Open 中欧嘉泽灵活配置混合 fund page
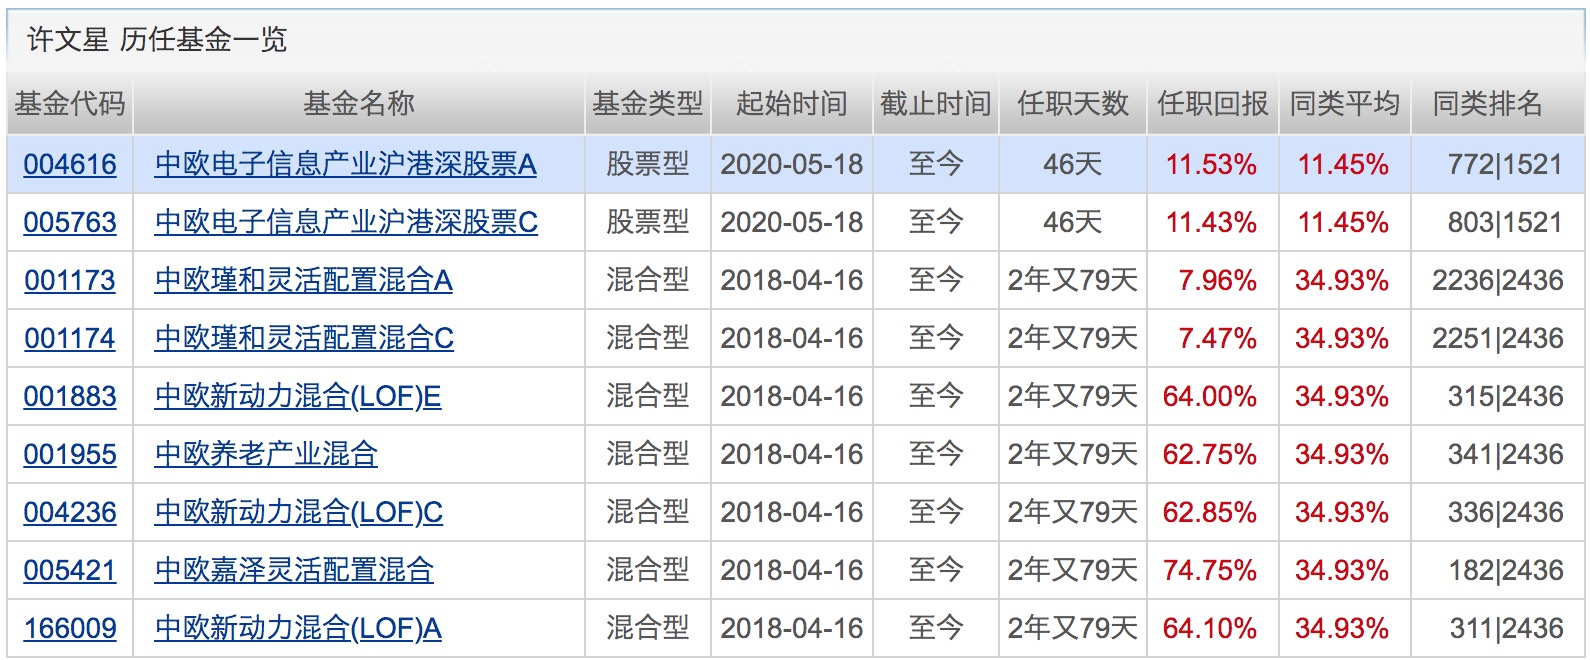 (294, 570)
